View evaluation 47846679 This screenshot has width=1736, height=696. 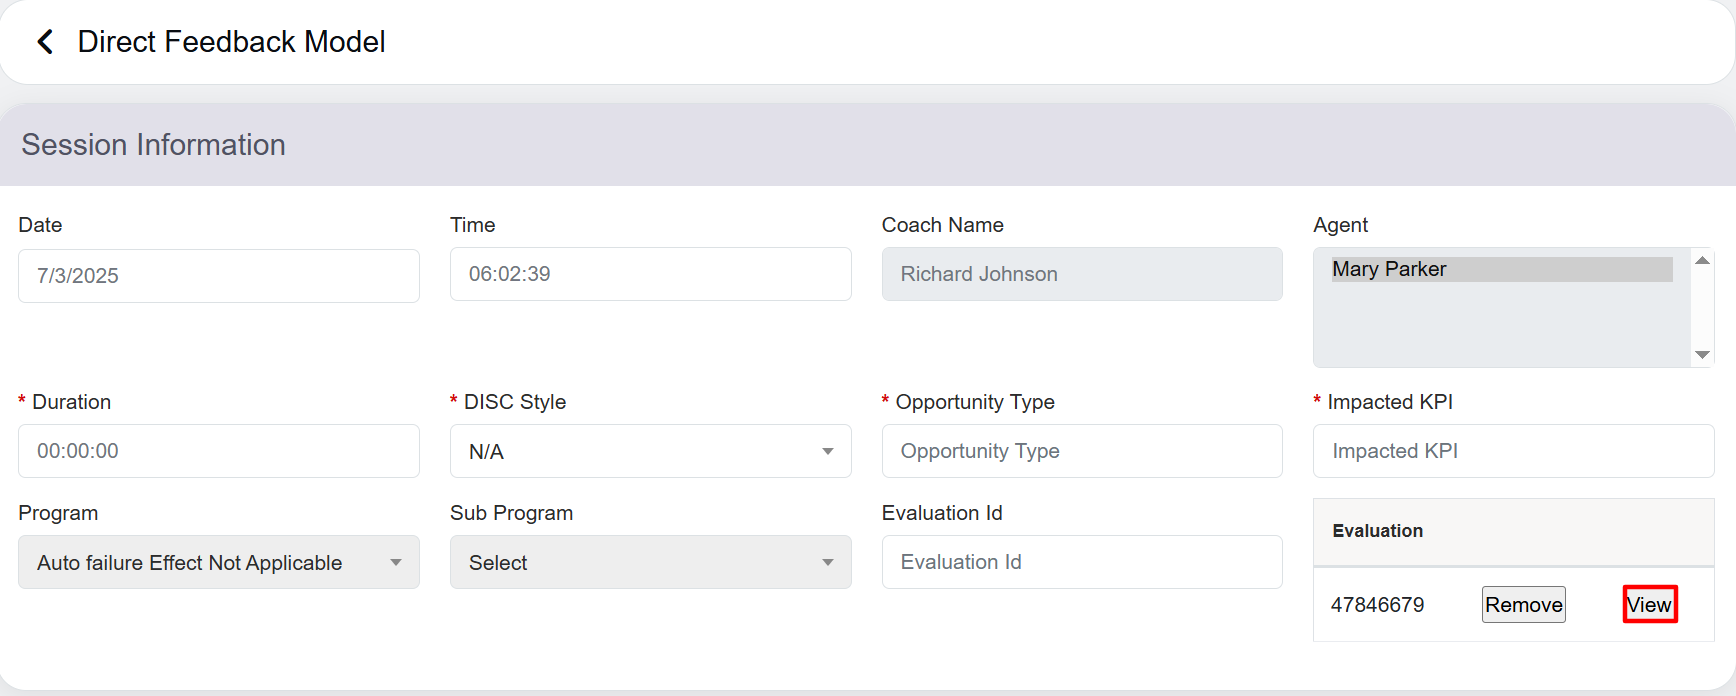coord(1649,605)
